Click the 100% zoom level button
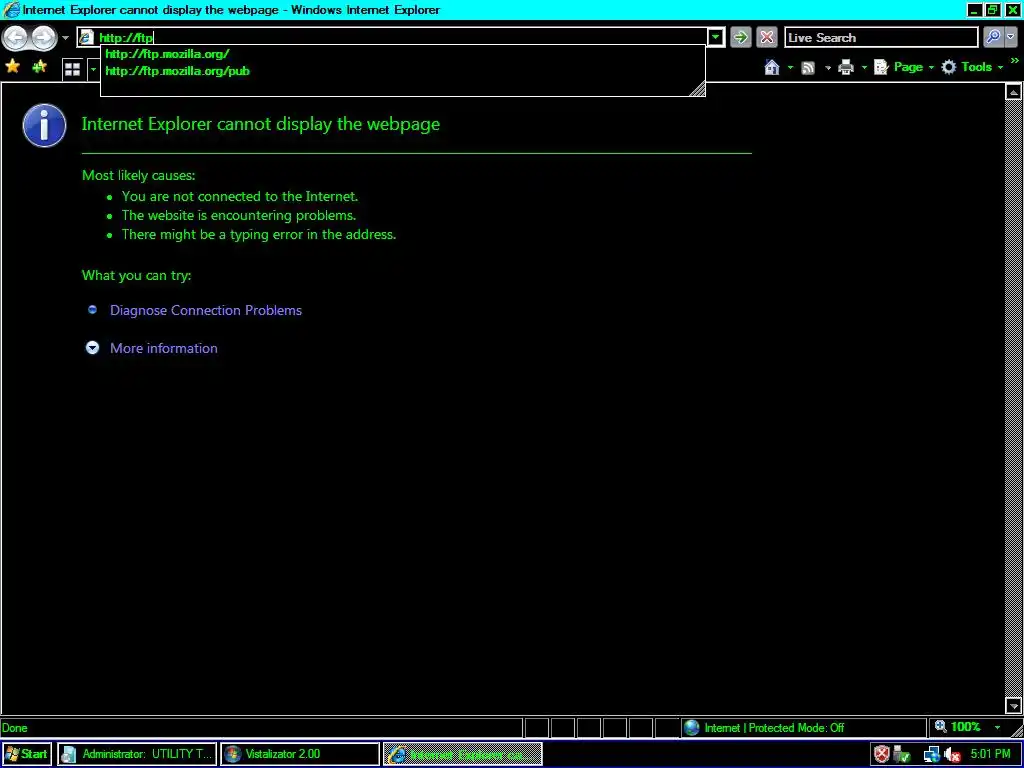Screen dimensions: 1024x768 tap(958, 727)
